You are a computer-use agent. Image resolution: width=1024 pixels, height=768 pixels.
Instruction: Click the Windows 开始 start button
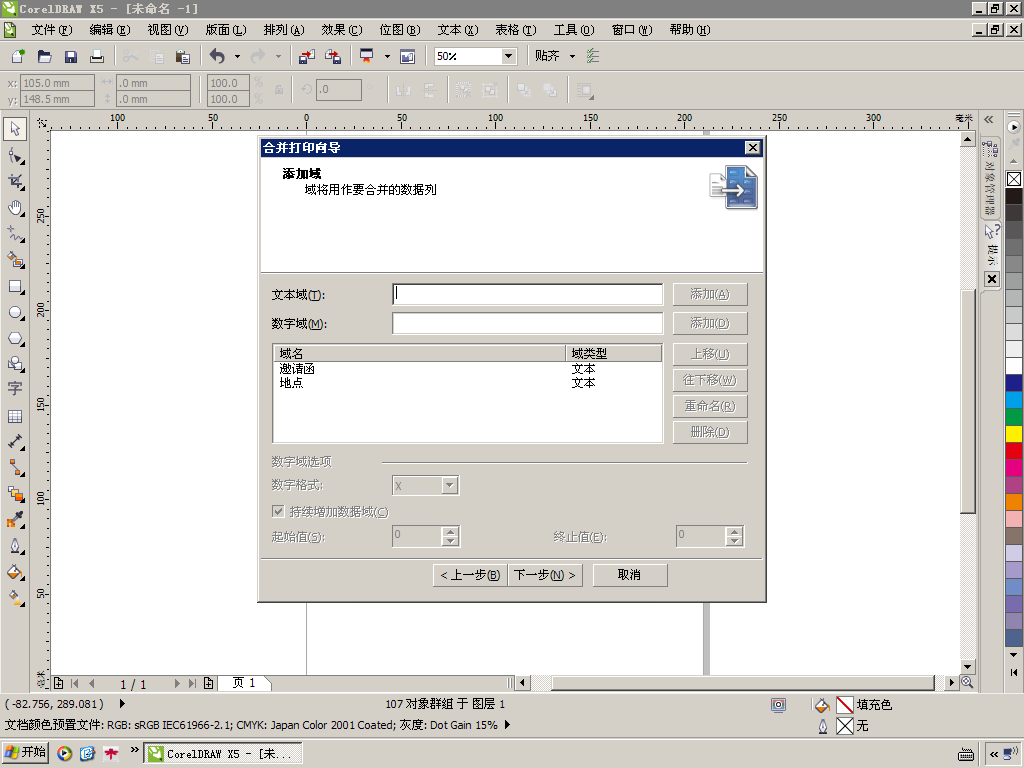click(25, 753)
